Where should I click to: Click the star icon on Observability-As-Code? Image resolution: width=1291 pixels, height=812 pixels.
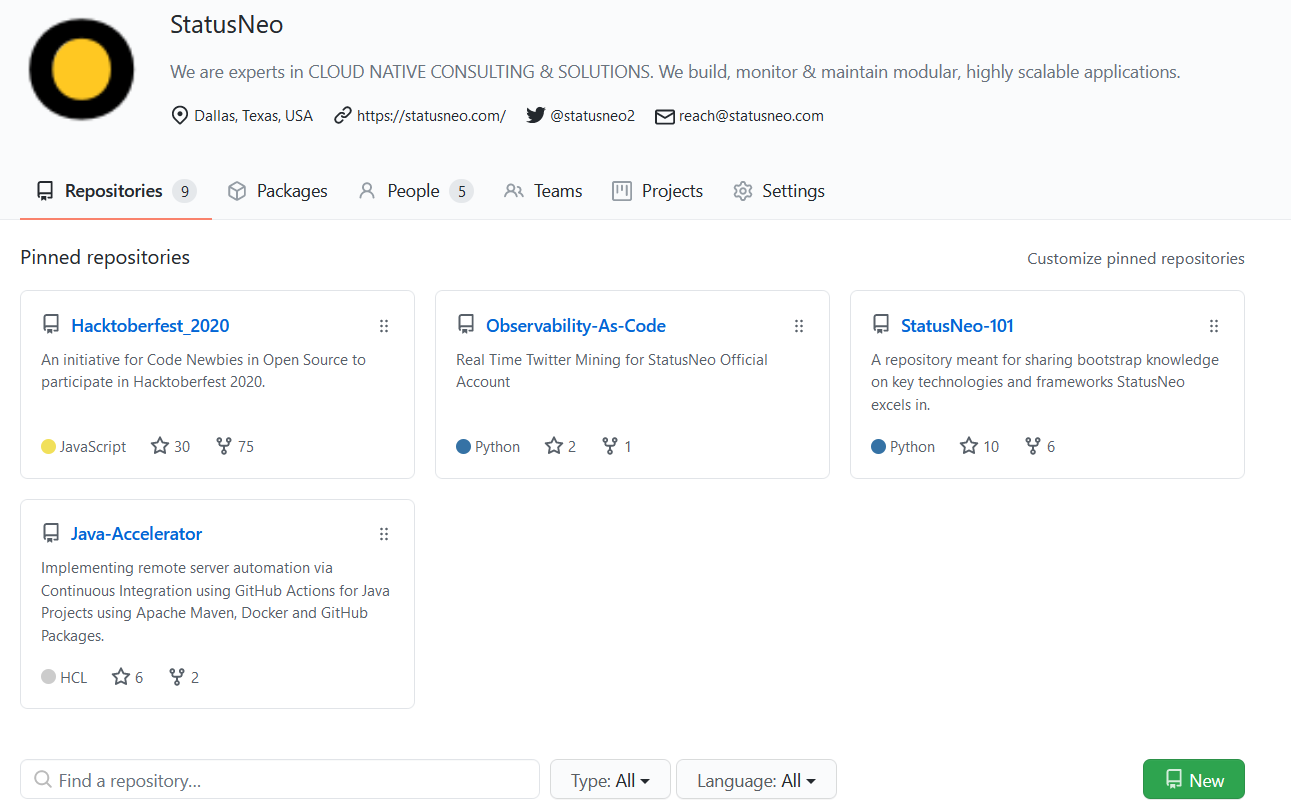click(x=554, y=446)
